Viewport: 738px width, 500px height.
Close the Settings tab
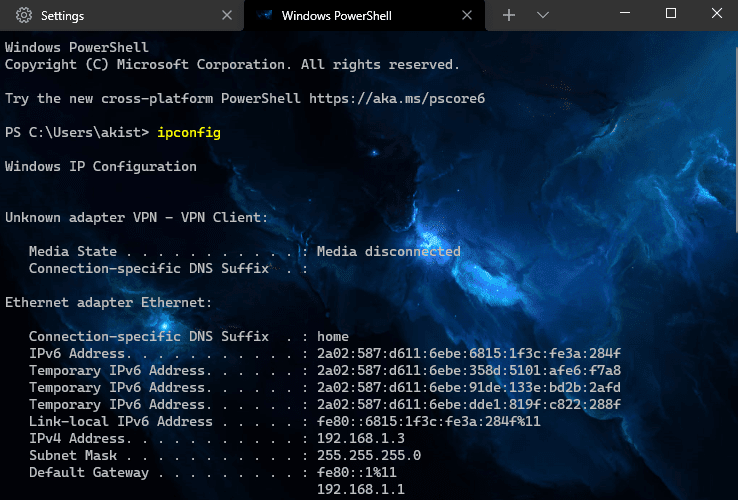tap(227, 16)
